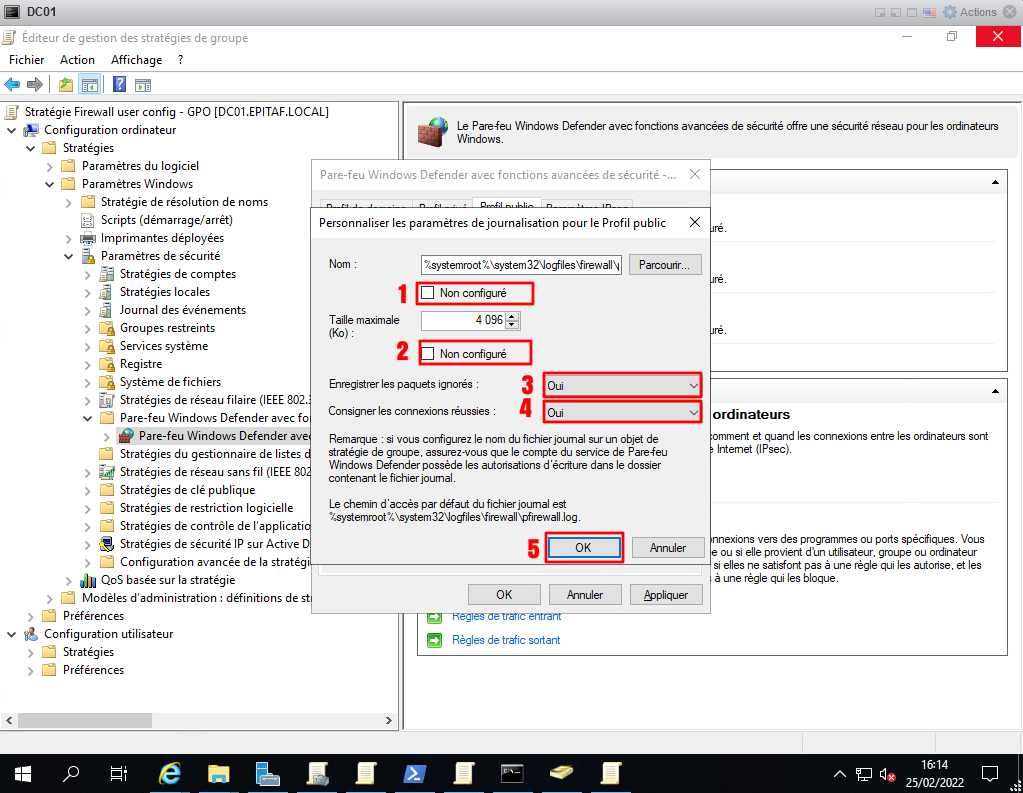Click OK in the journalisation dialog
This screenshot has height=793, width=1023.
click(x=584, y=548)
